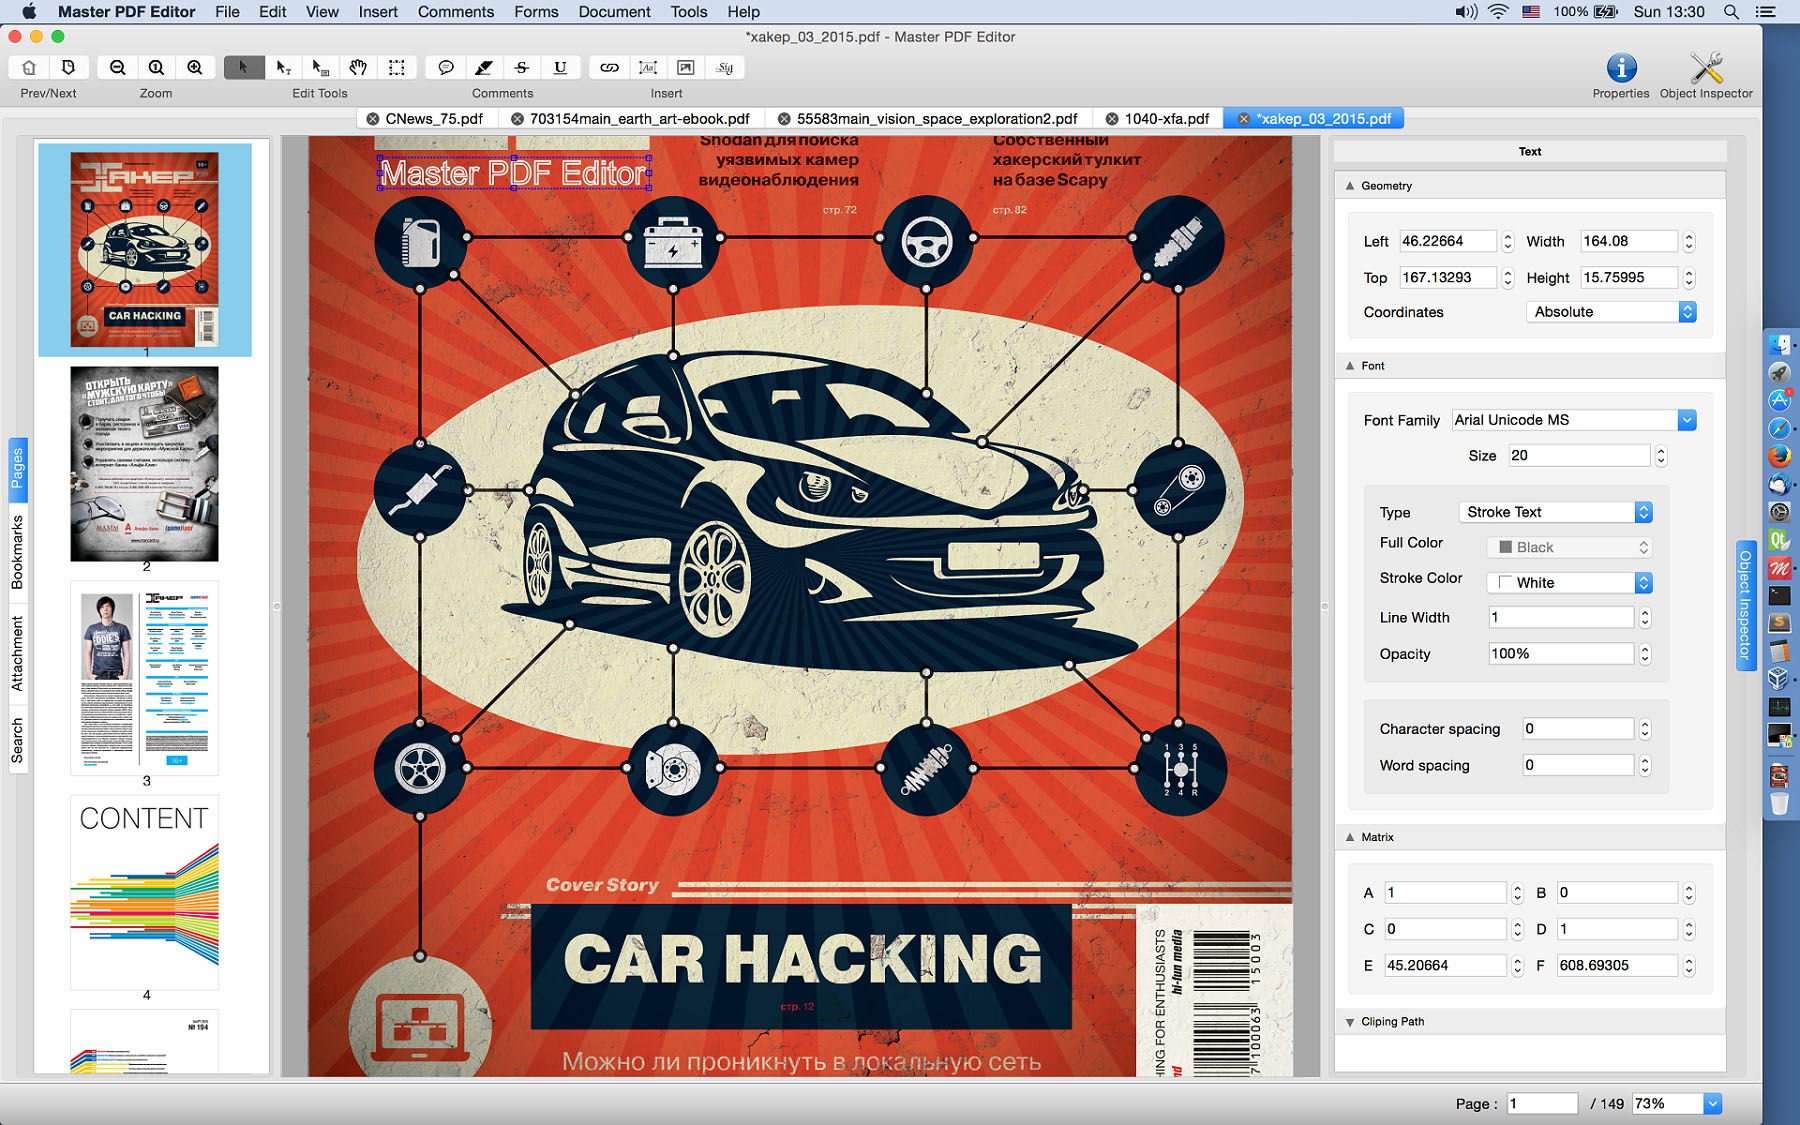Collapse the Geometry section
Viewport: 1800px width, 1125px height.
pyautogui.click(x=1350, y=186)
